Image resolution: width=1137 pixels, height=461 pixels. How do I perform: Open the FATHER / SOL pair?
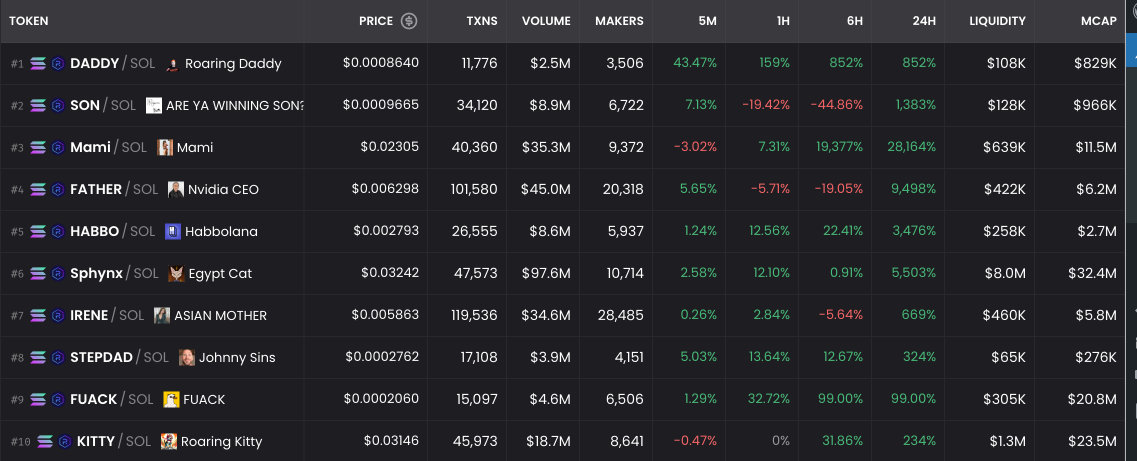point(114,190)
